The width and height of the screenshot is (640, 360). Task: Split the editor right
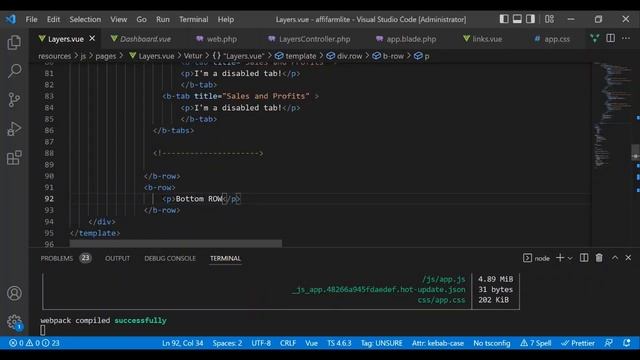coord(611,38)
